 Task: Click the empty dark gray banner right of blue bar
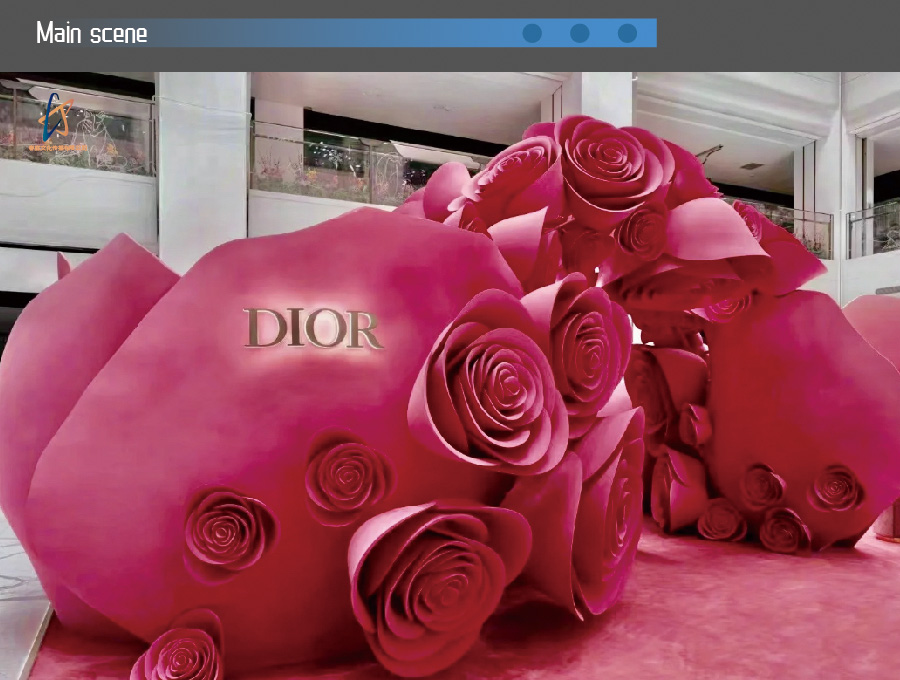[778, 33]
